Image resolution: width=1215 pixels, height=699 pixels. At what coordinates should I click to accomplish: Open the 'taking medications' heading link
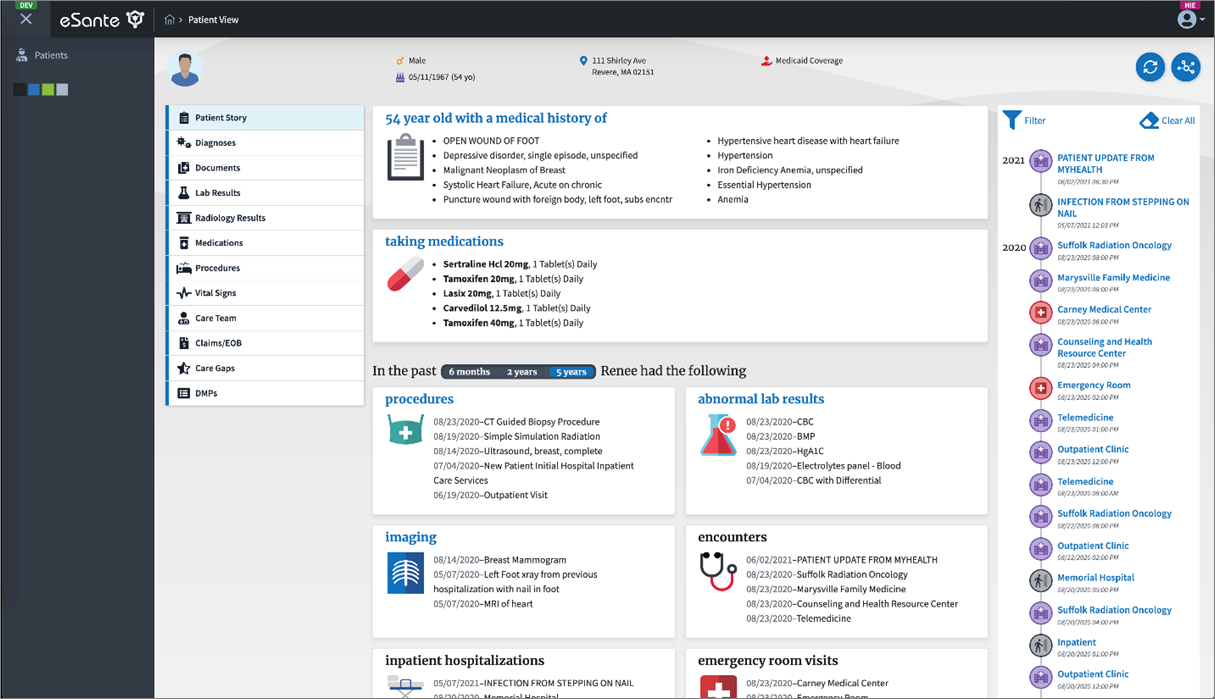pyautogui.click(x=444, y=241)
